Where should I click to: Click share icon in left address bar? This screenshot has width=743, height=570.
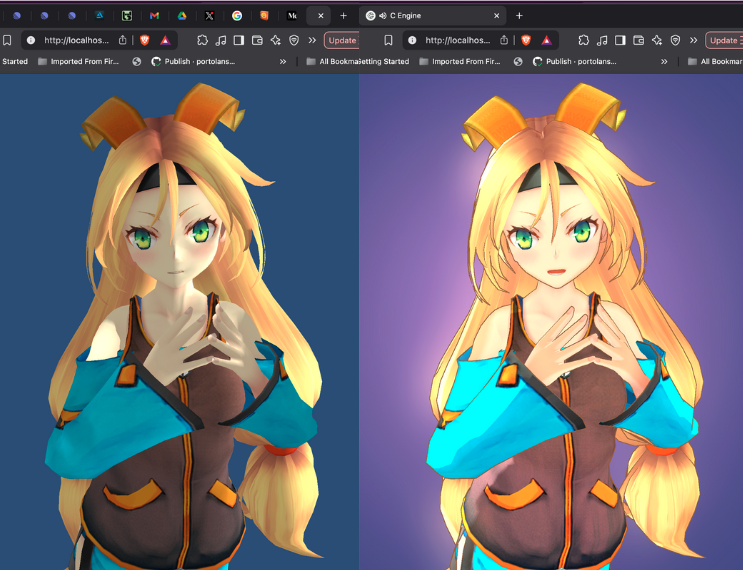pyautogui.click(x=122, y=40)
